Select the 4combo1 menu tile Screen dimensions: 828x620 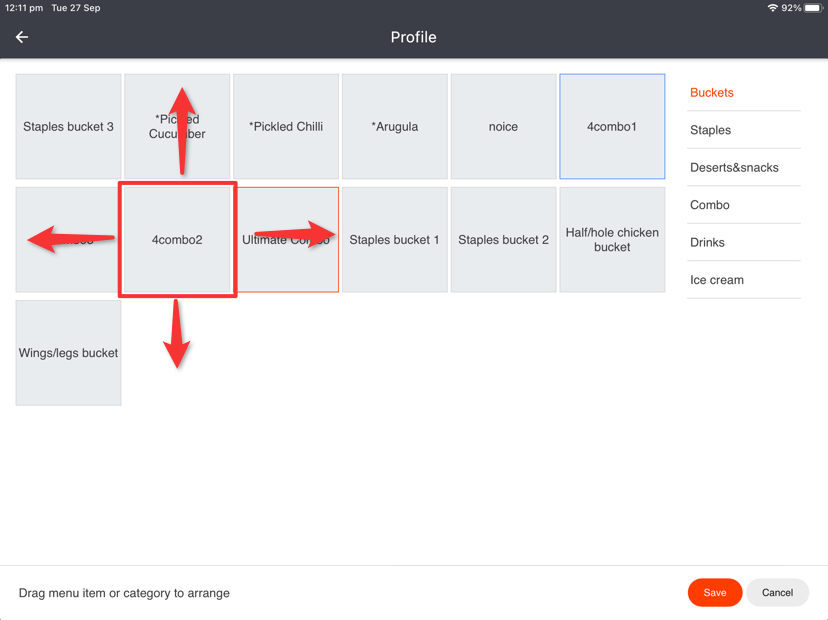click(612, 127)
